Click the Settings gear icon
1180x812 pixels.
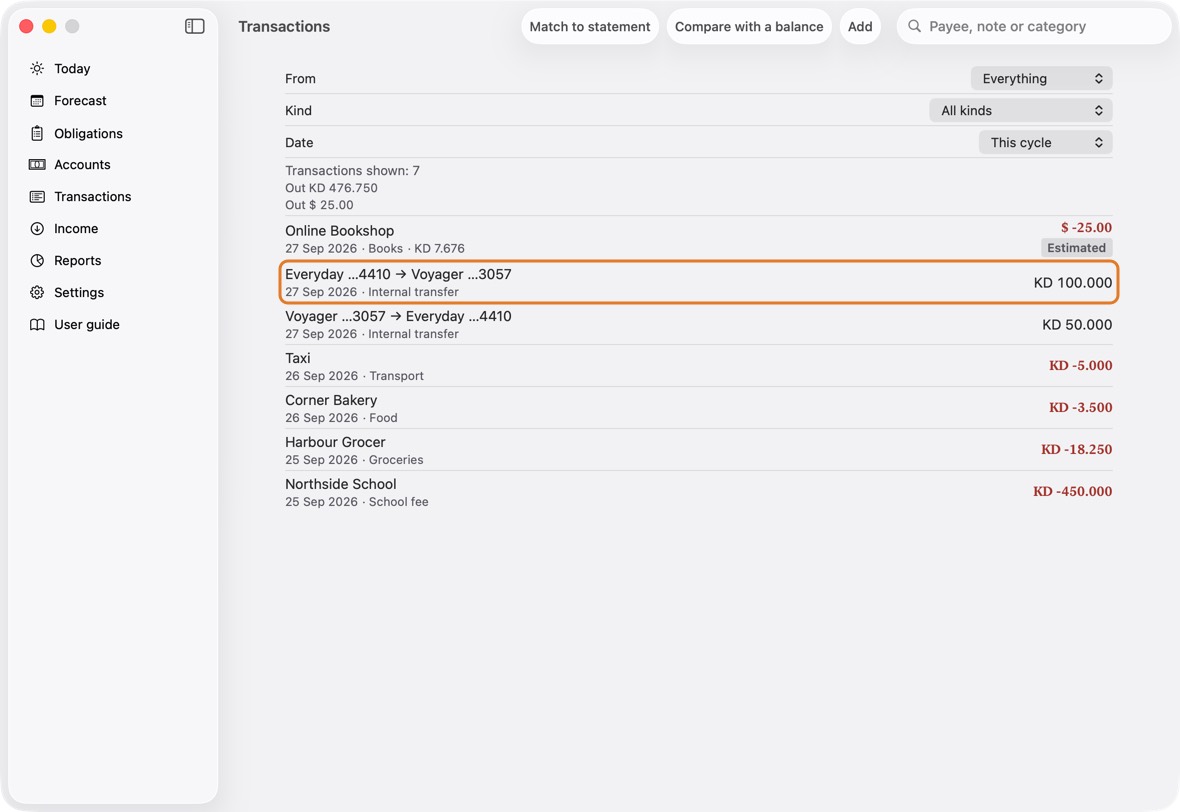[37, 293]
